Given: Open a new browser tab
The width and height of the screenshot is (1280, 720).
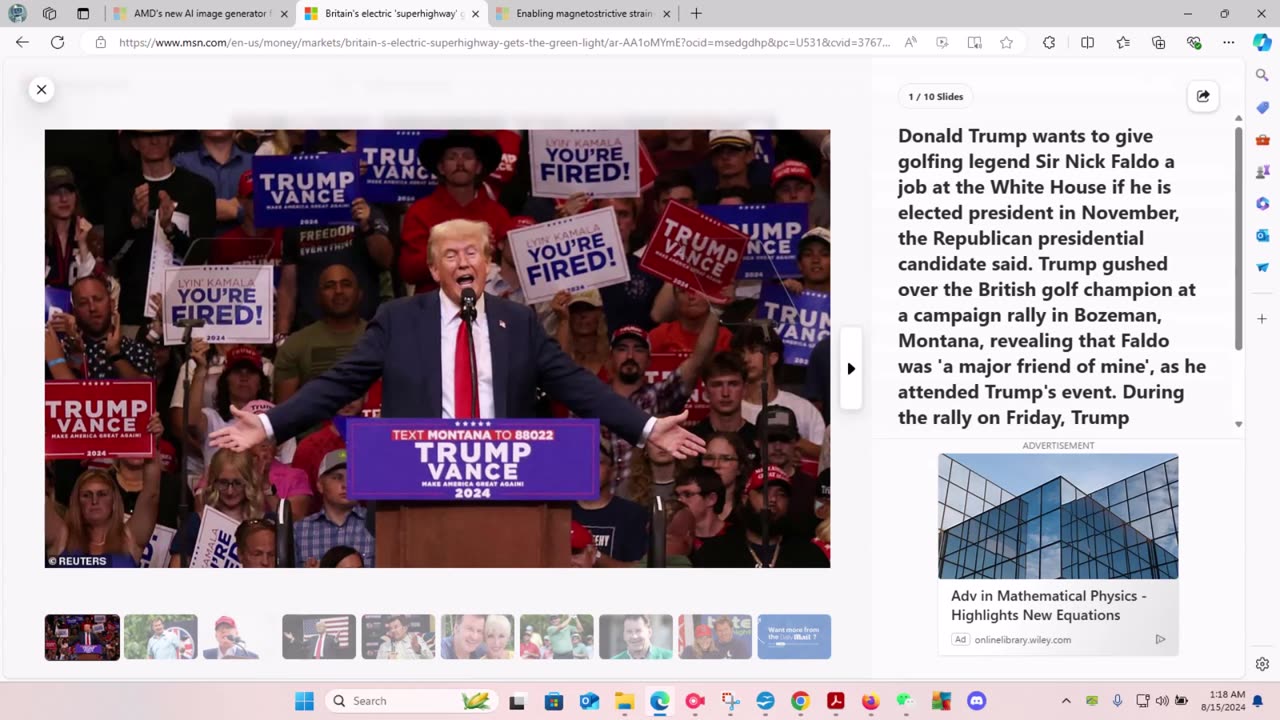Looking at the screenshot, I should [x=696, y=14].
